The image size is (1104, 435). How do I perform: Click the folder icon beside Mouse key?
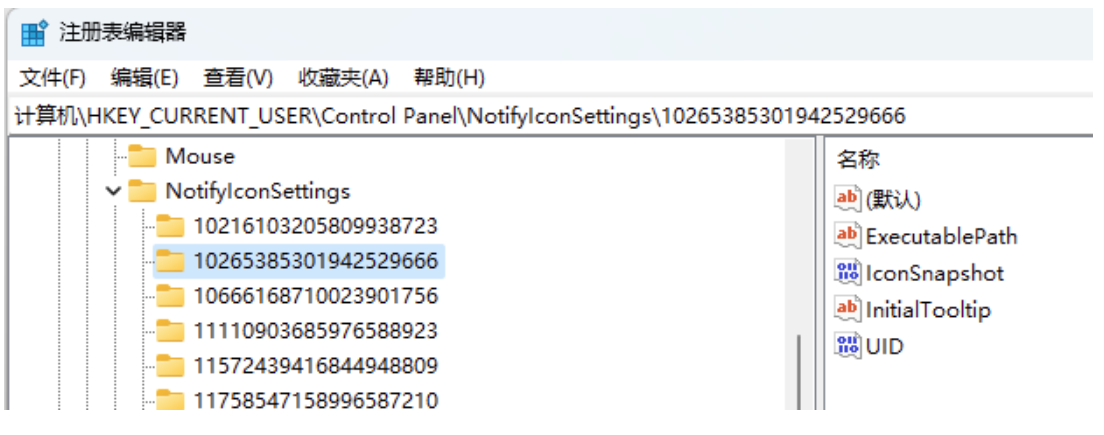coord(143,156)
